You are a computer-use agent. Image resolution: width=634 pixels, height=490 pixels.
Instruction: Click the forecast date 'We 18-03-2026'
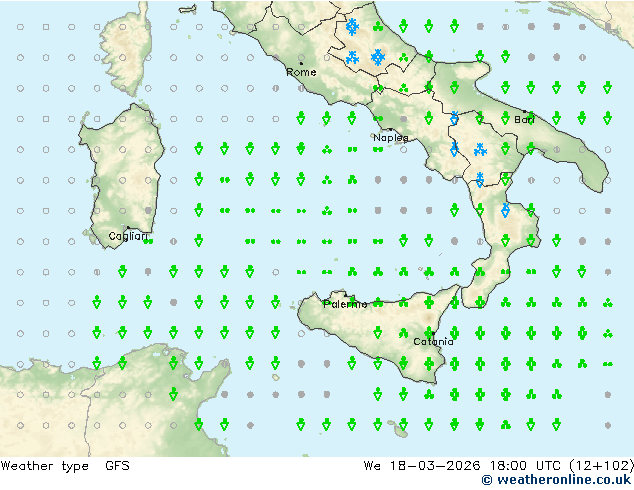[x=422, y=466]
